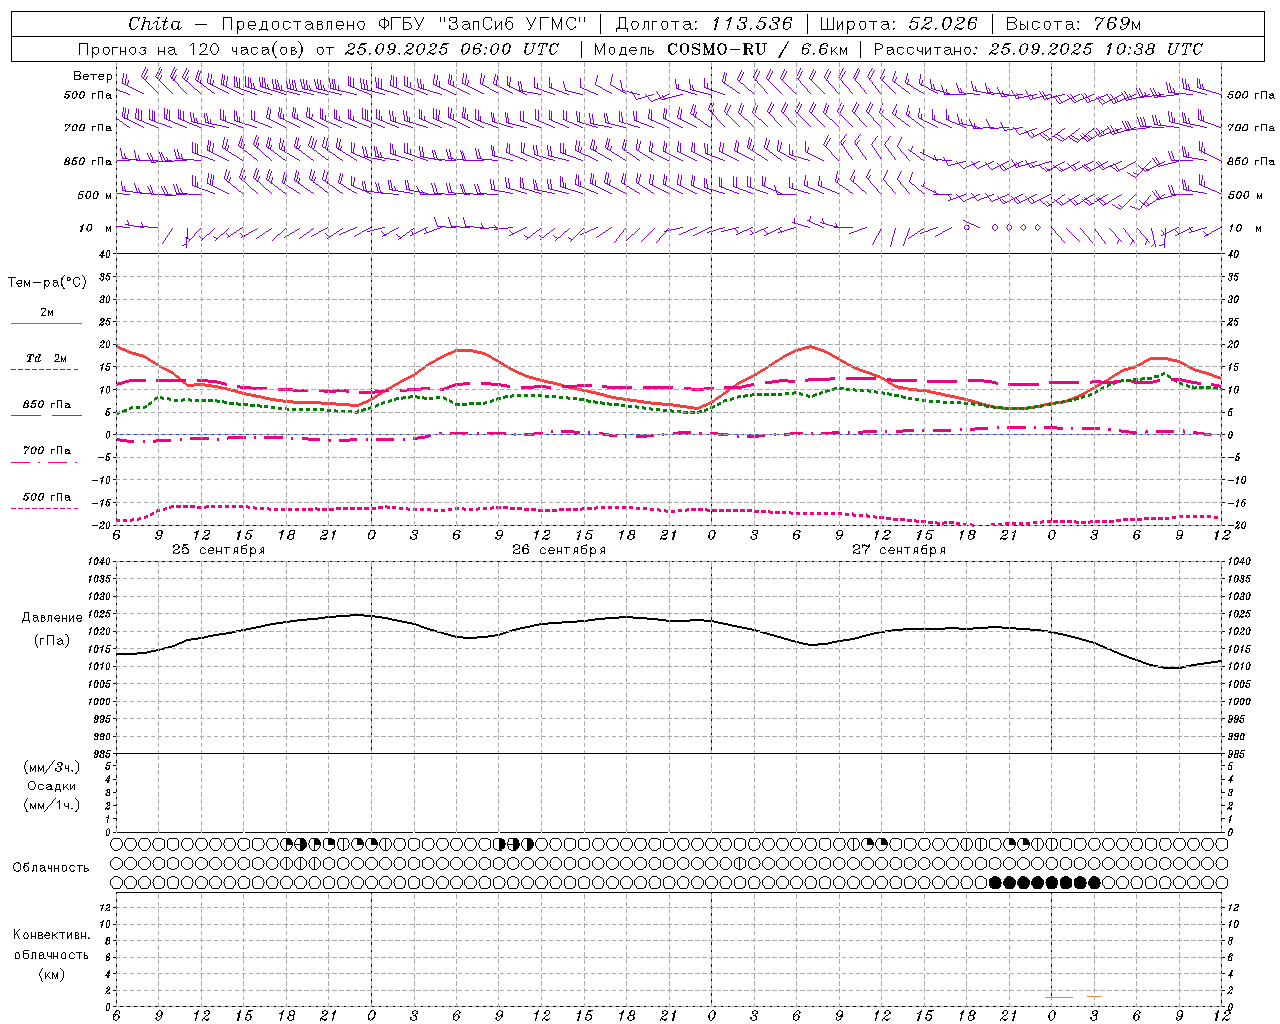Viewport: 1280px width, 1024px height.
Task: Click the dotted line sample under legend 500 гПа
Action: [45, 508]
